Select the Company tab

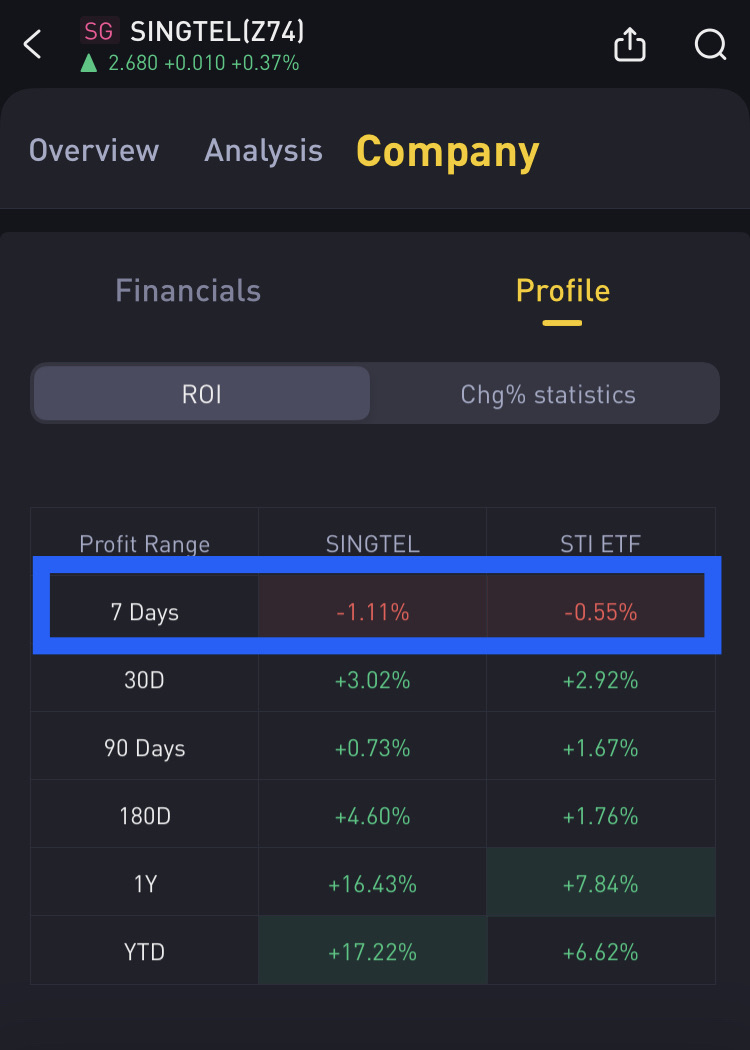coord(447,151)
